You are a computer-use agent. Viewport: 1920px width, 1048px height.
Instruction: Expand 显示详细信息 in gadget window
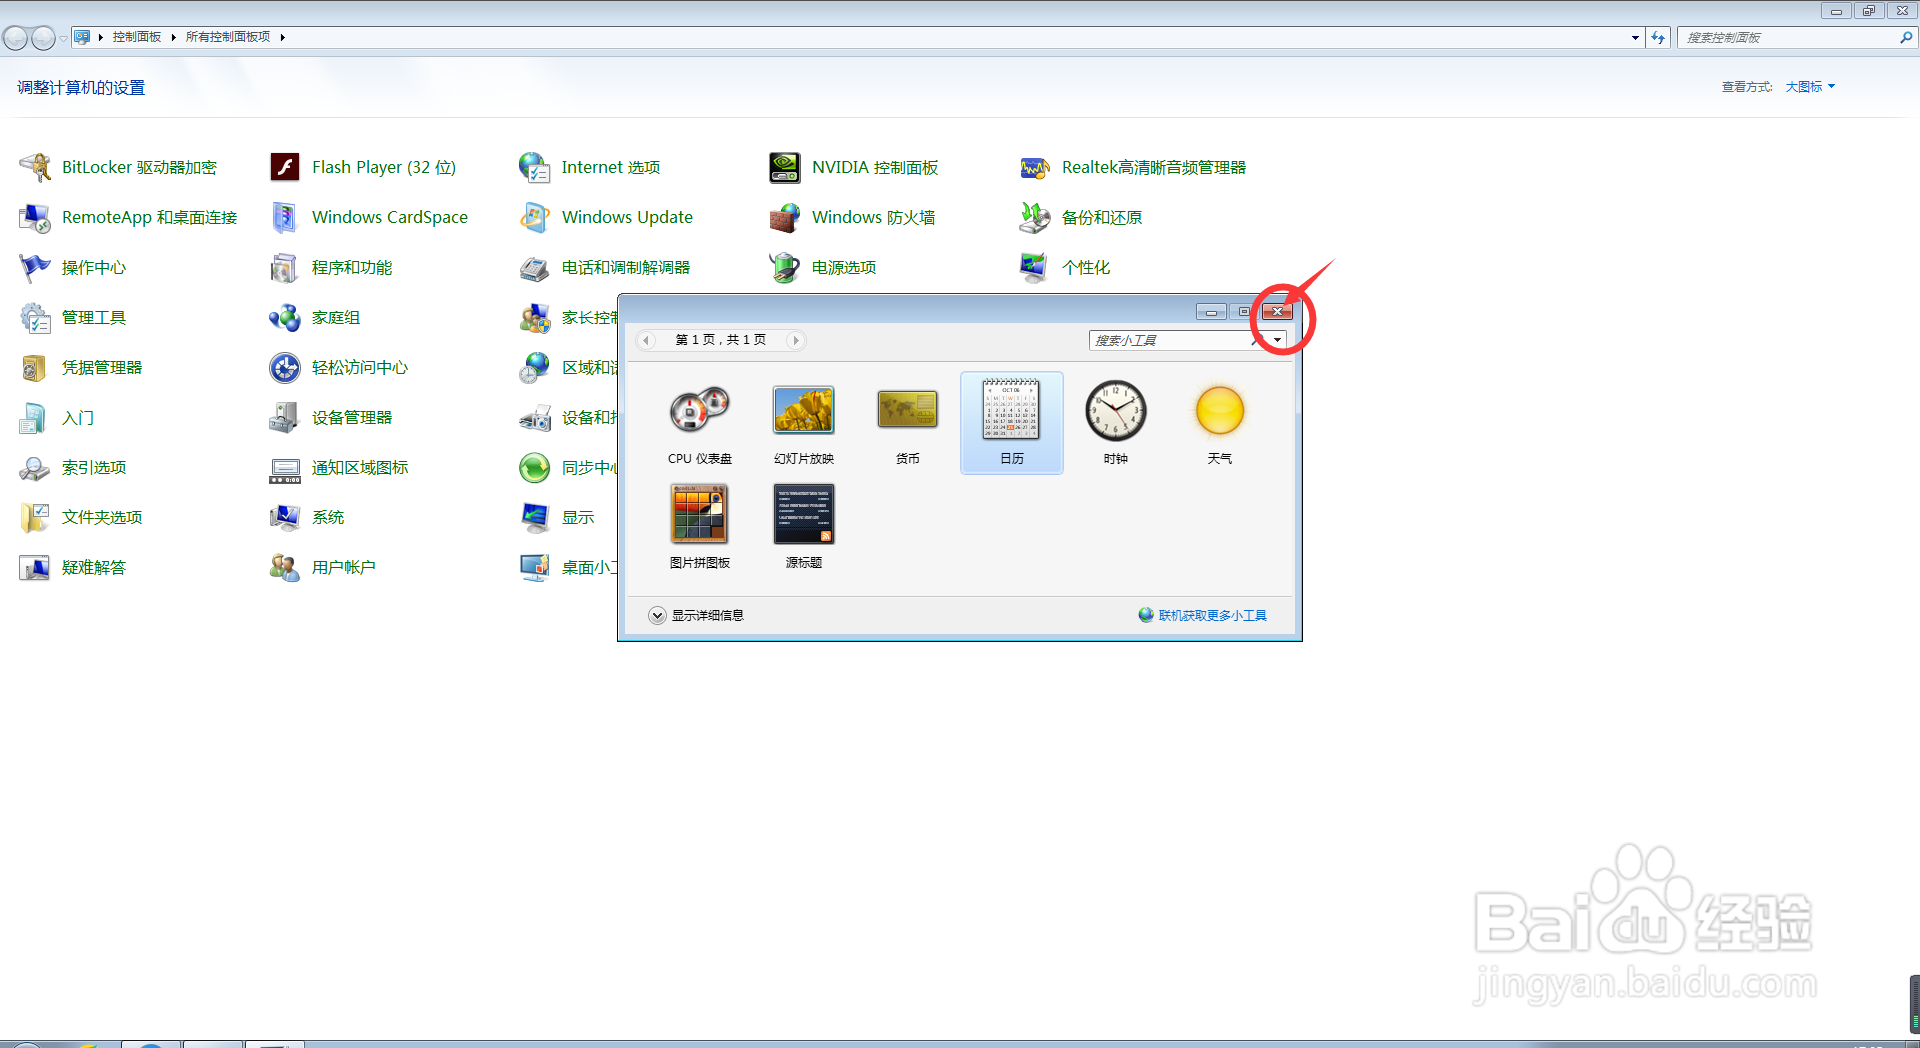point(696,615)
